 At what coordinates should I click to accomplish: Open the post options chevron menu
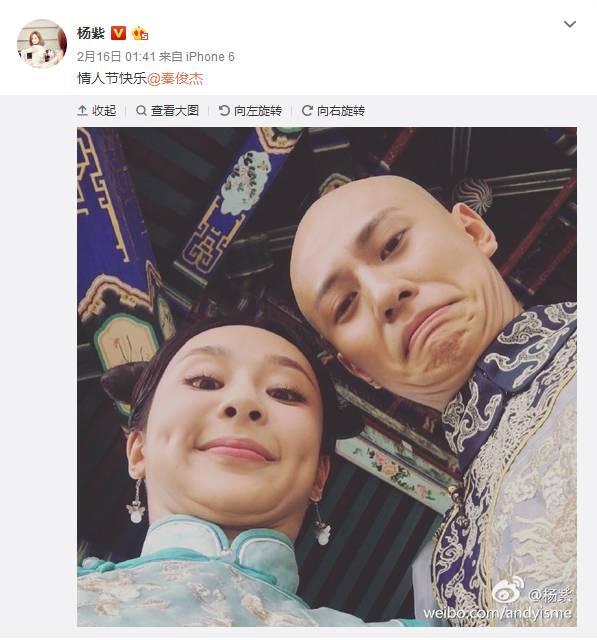(x=570, y=24)
